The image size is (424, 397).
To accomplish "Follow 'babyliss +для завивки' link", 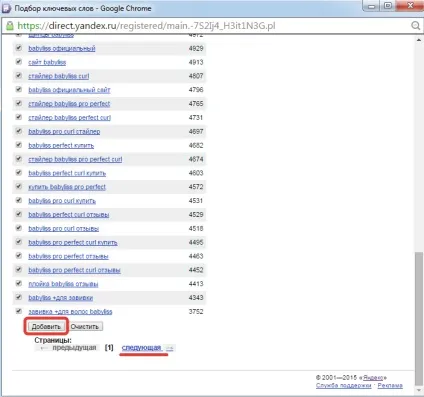I will click(60, 298).
